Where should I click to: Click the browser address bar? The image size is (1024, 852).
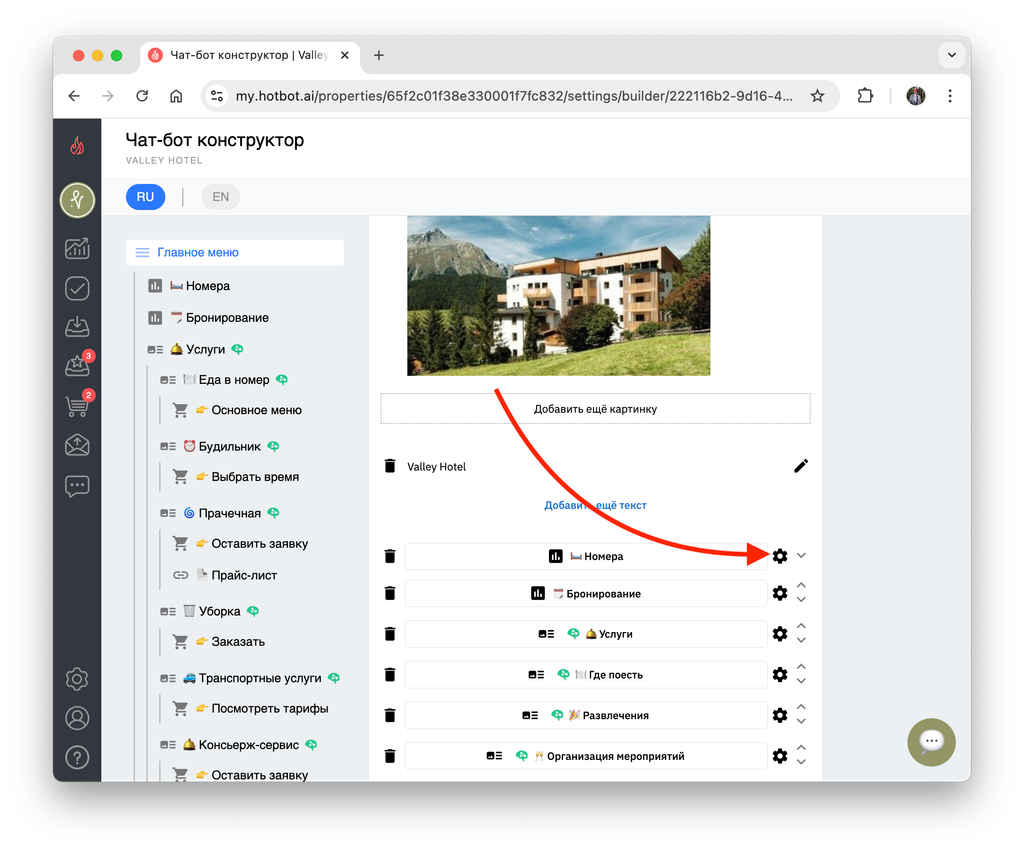click(514, 96)
